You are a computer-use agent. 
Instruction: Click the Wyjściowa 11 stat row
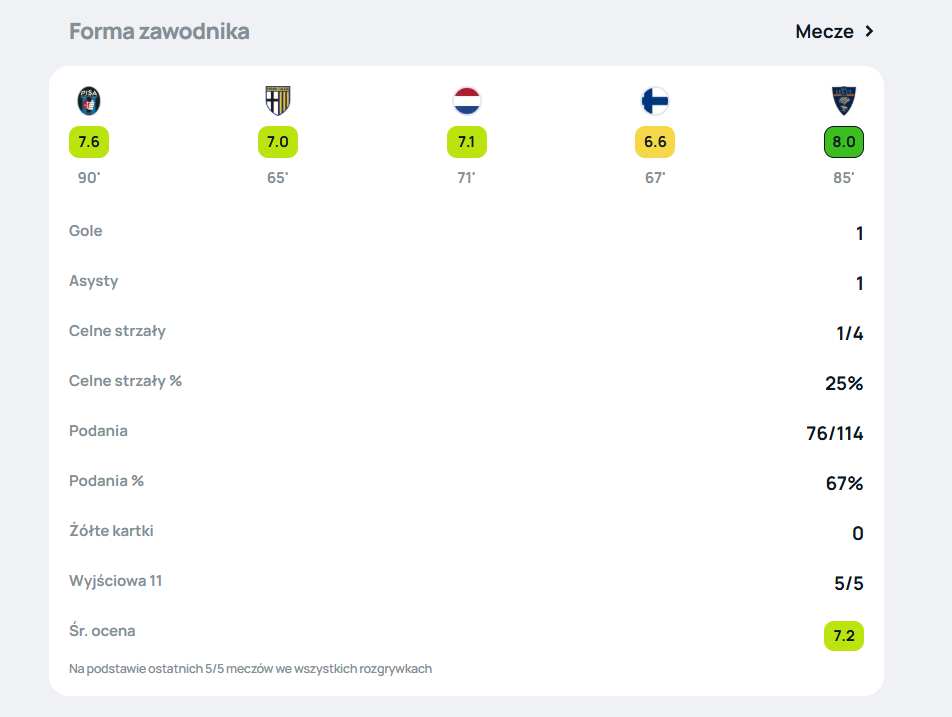coord(466,582)
